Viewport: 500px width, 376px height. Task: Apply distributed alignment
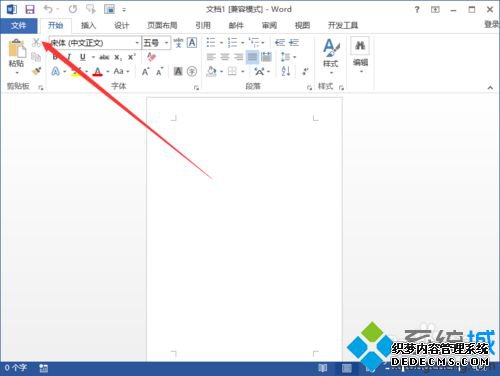266,57
